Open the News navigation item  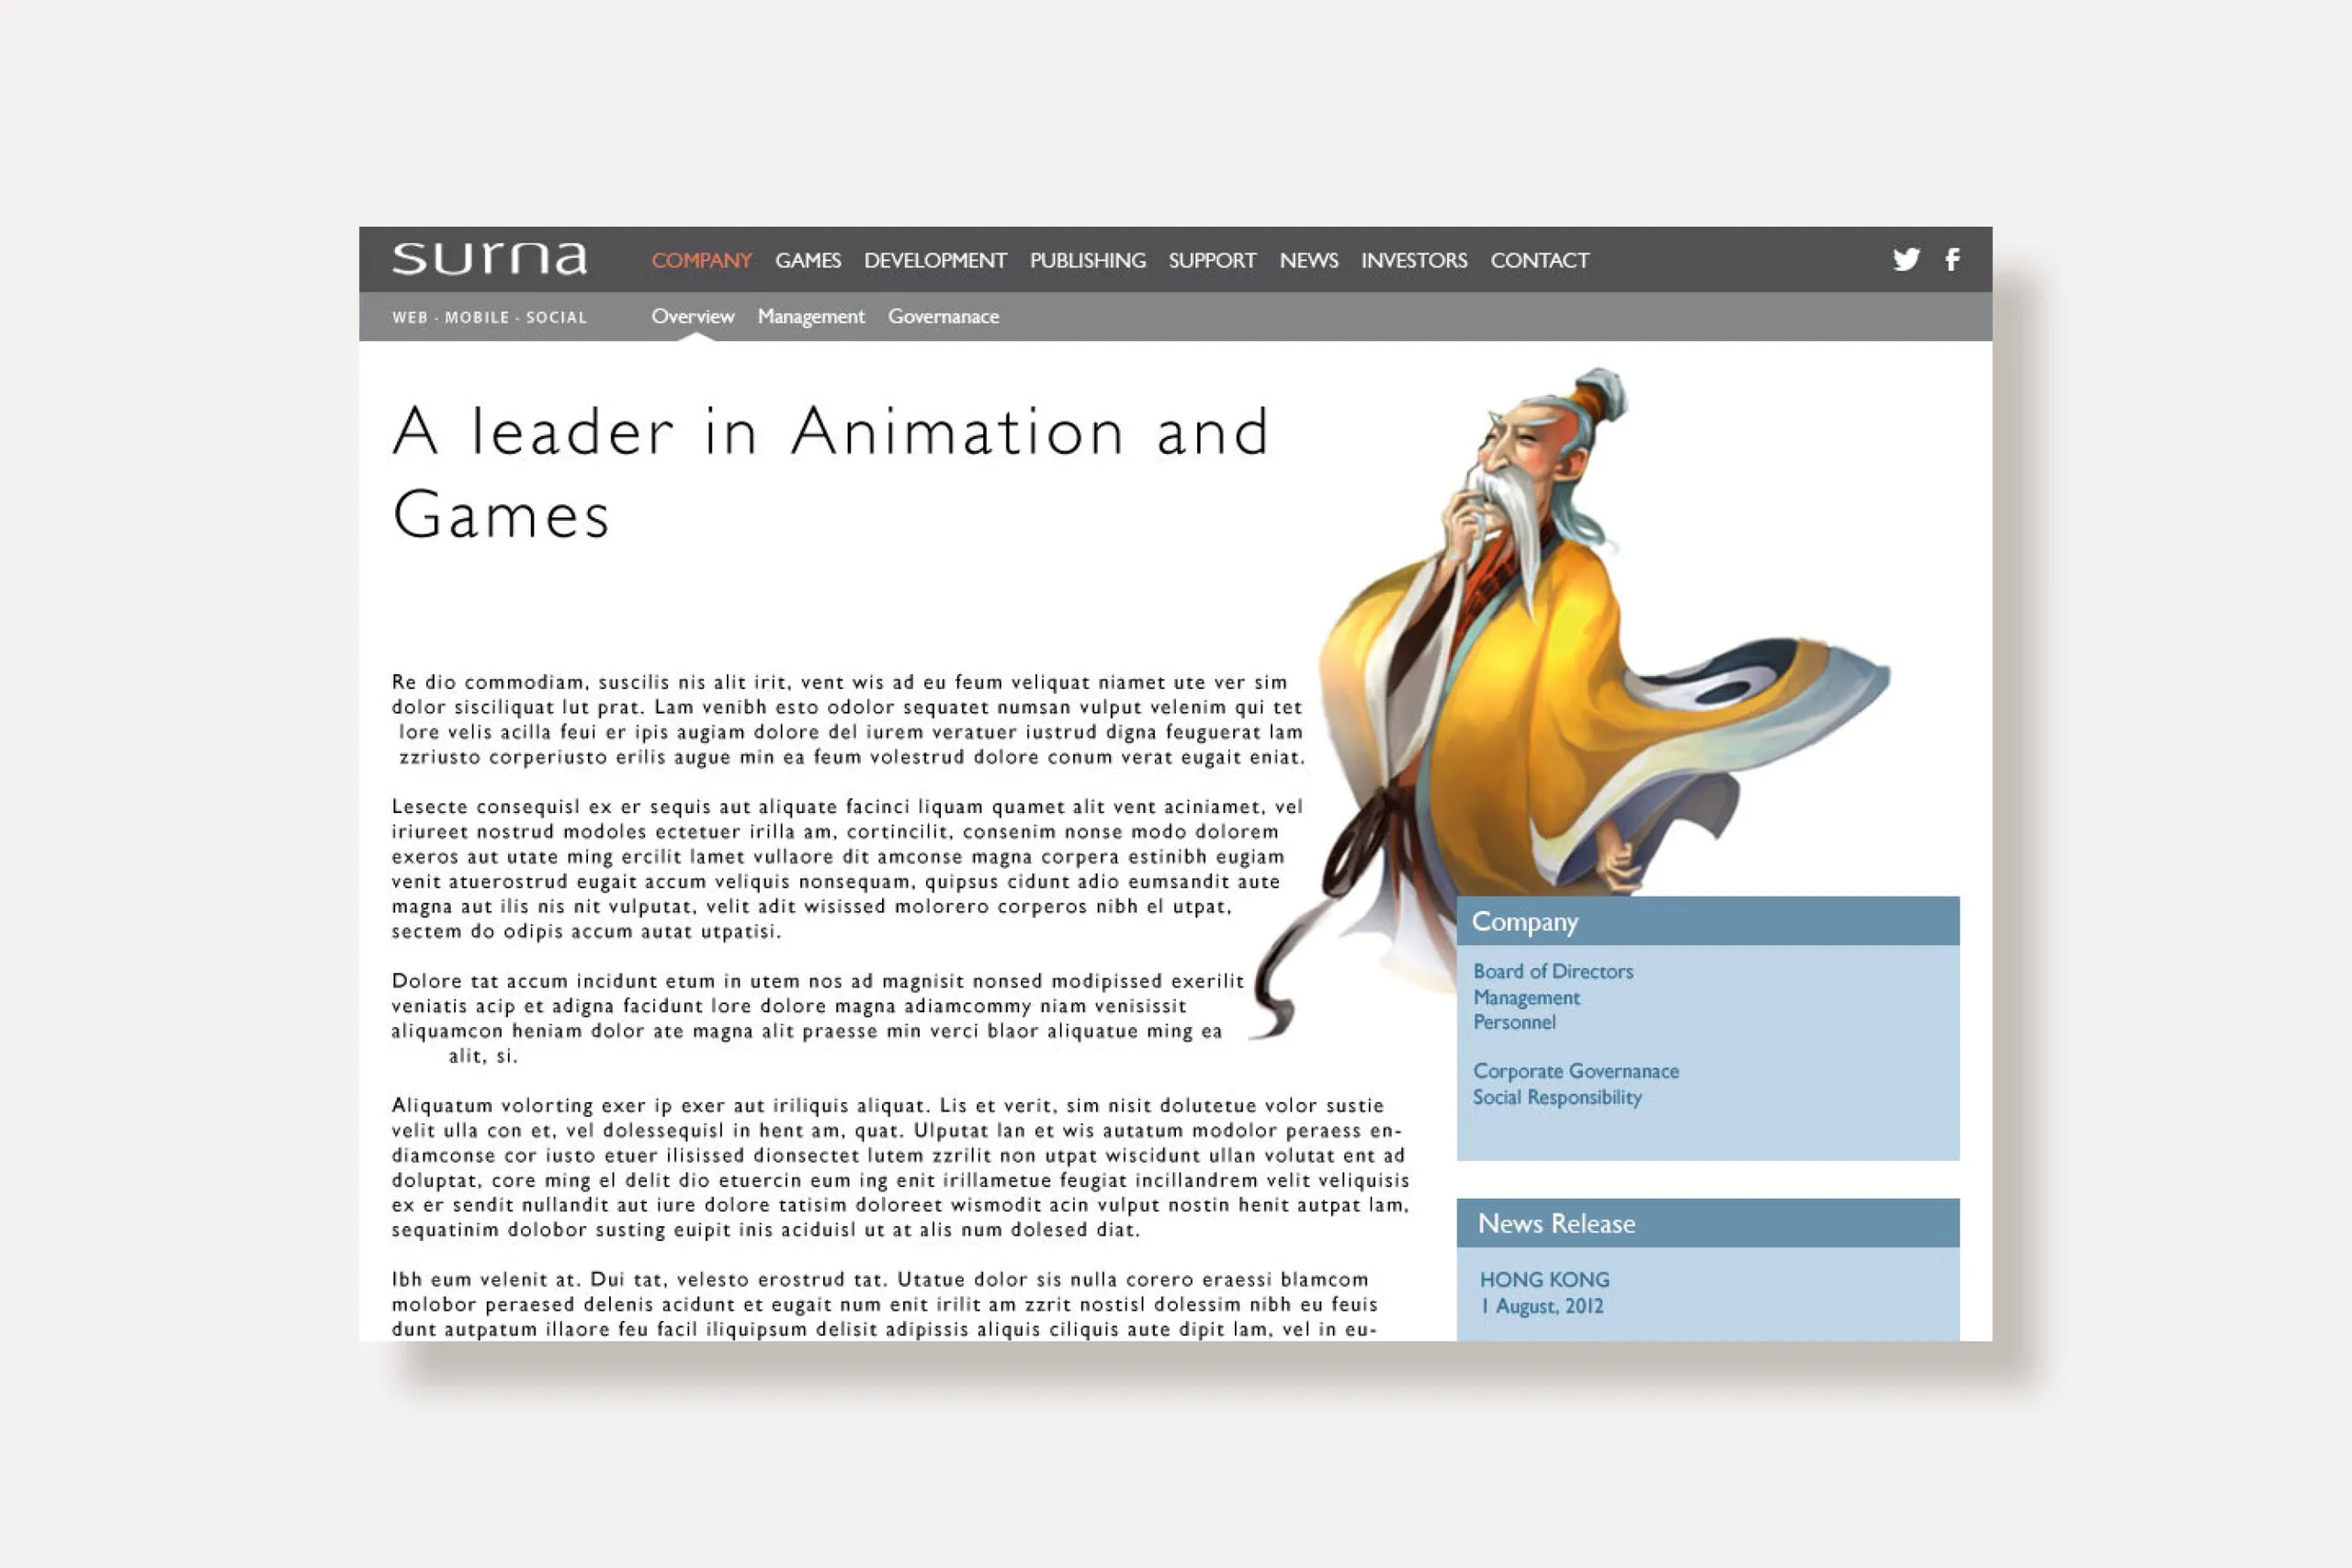click(1308, 261)
